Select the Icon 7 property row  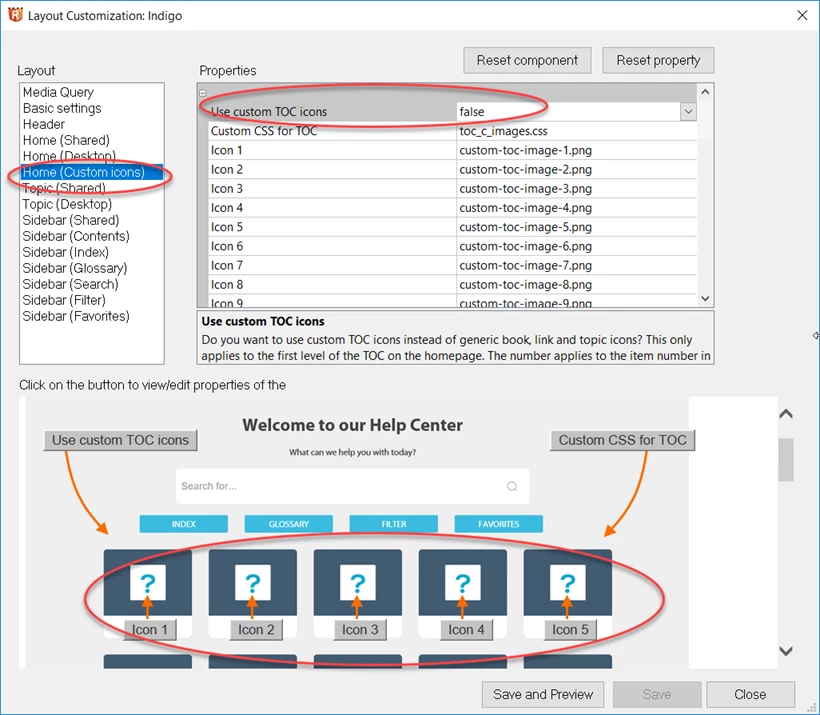pos(453,265)
